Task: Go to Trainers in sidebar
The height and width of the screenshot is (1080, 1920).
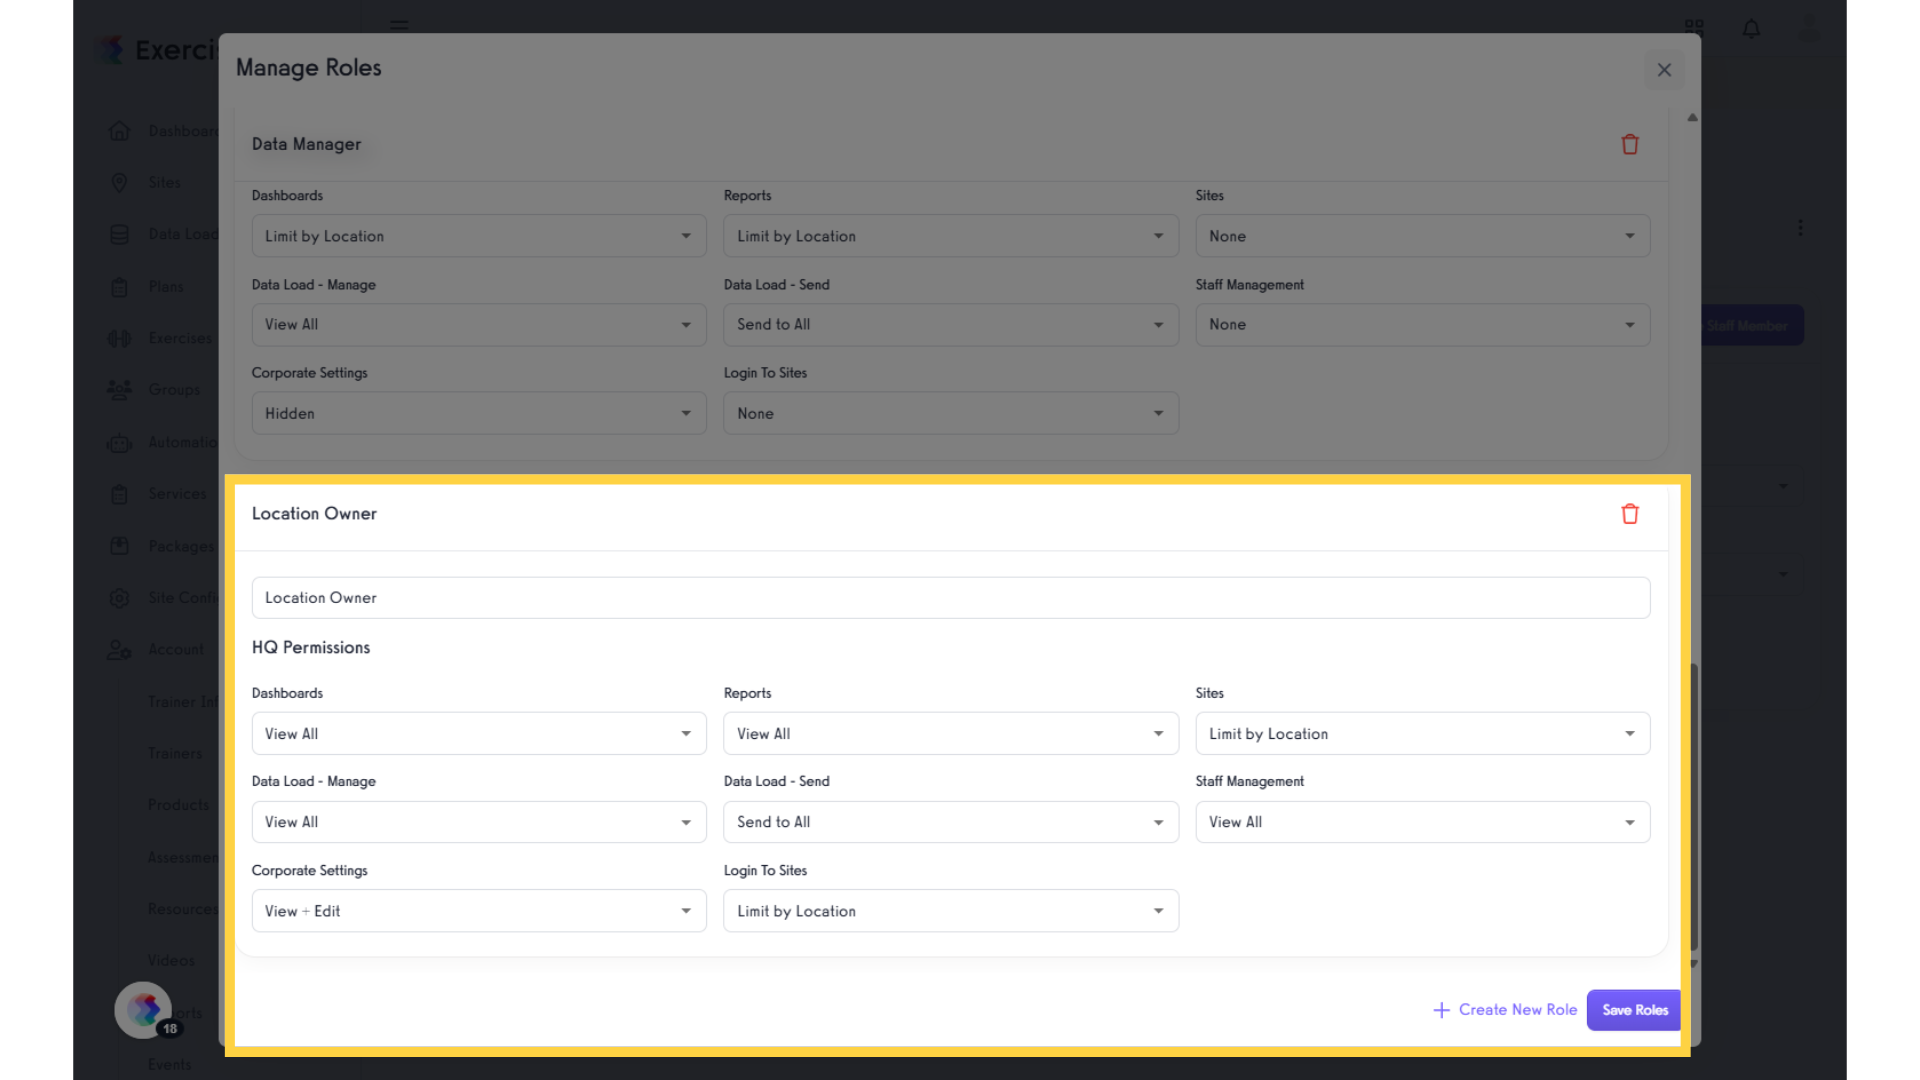Action: point(175,753)
